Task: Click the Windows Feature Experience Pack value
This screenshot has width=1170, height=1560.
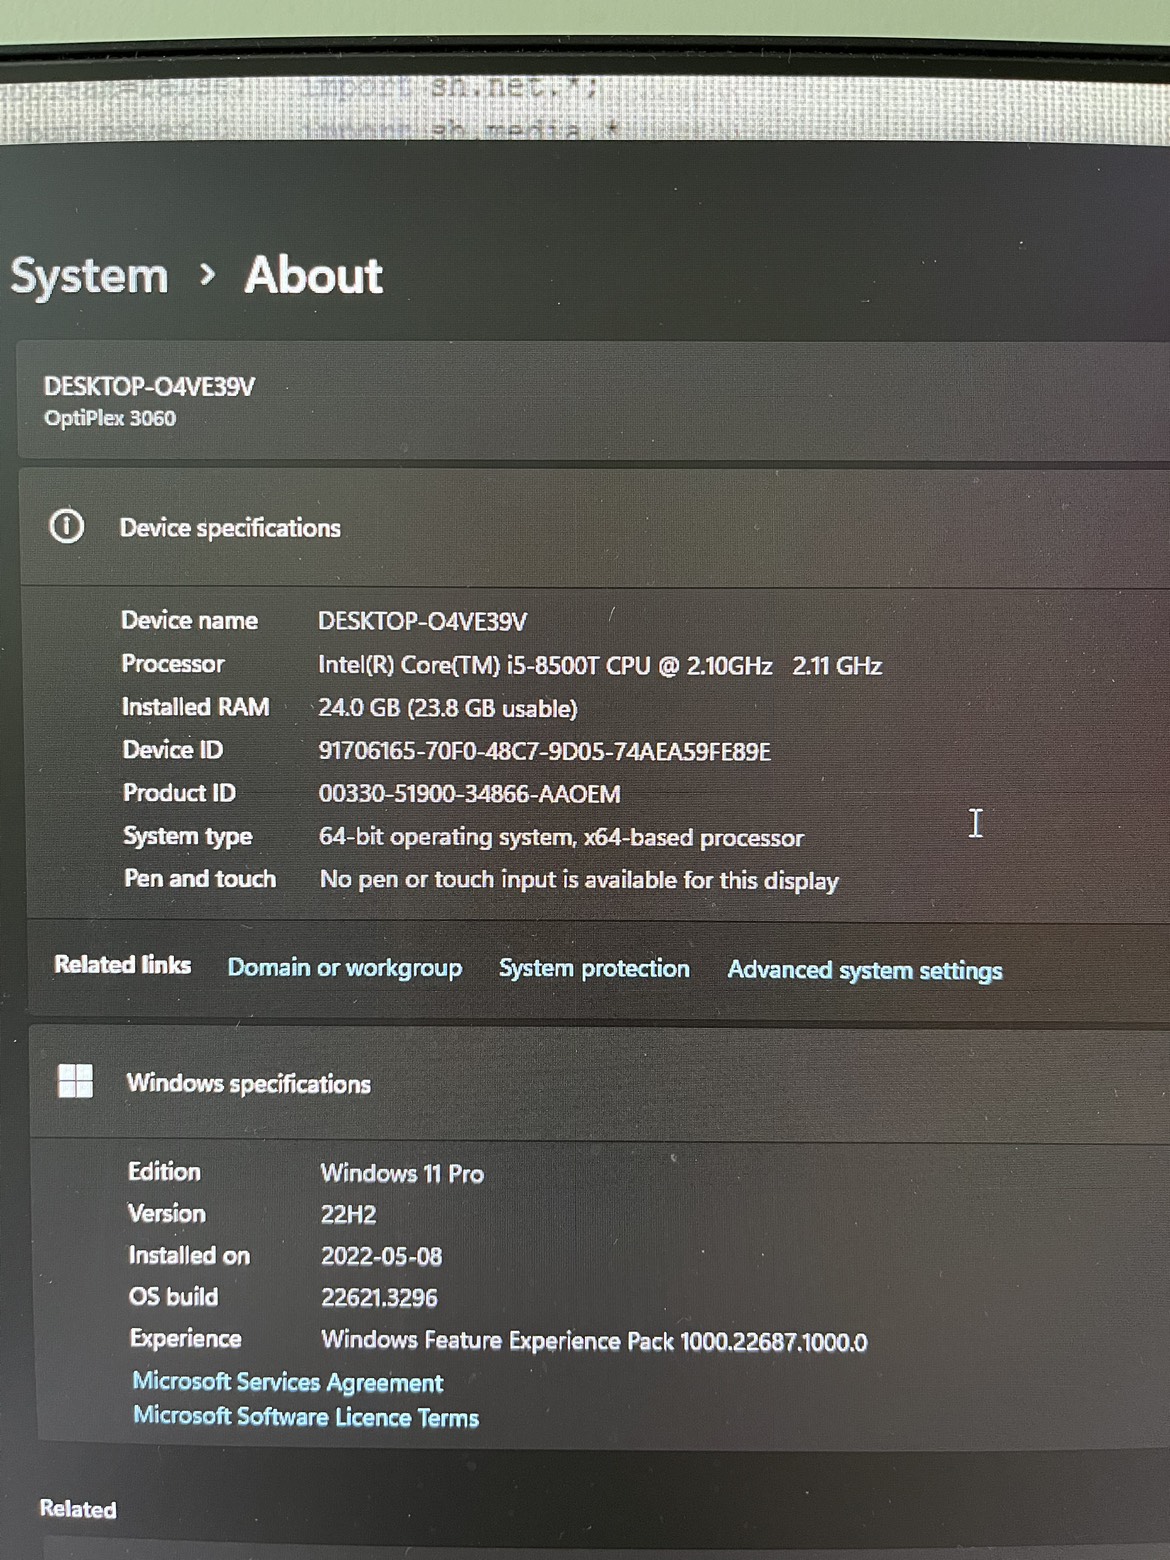Action: tap(594, 1341)
